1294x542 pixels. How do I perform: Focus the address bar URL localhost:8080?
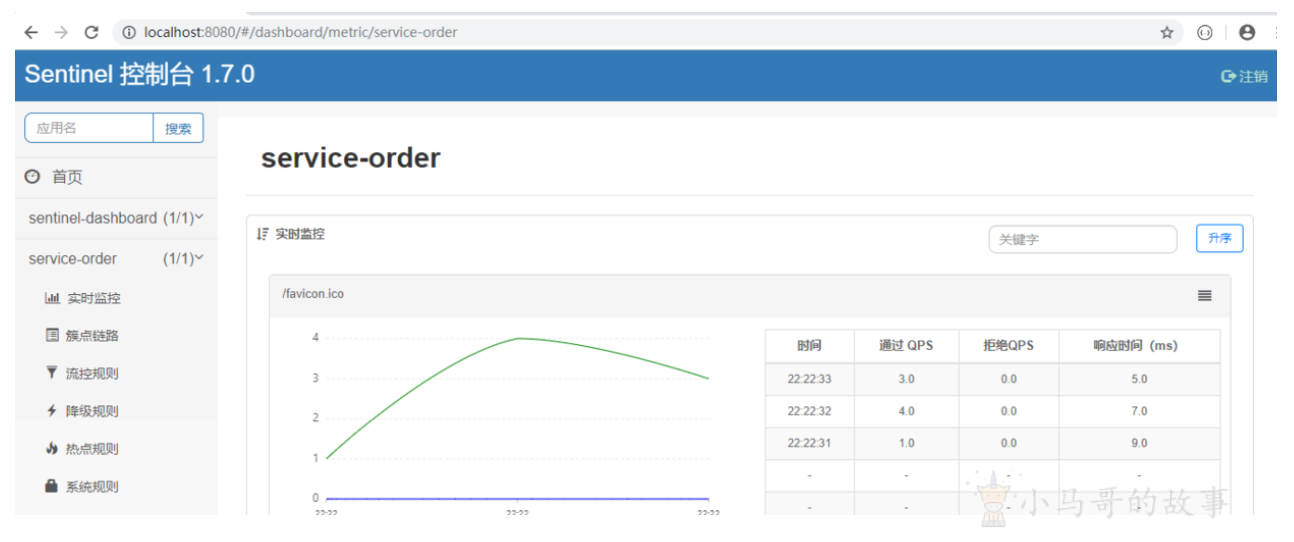click(x=301, y=32)
